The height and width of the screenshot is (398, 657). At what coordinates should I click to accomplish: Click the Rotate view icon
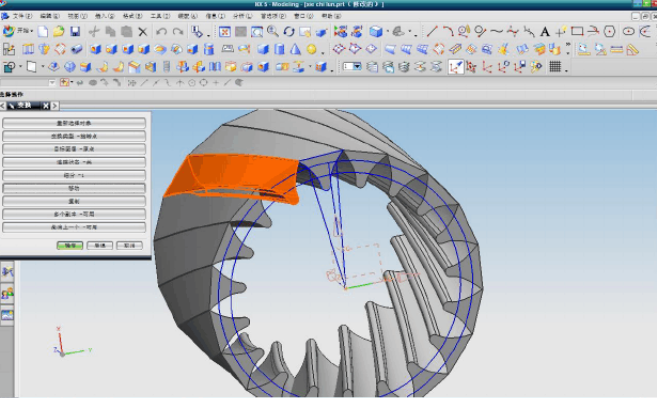[289, 31]
